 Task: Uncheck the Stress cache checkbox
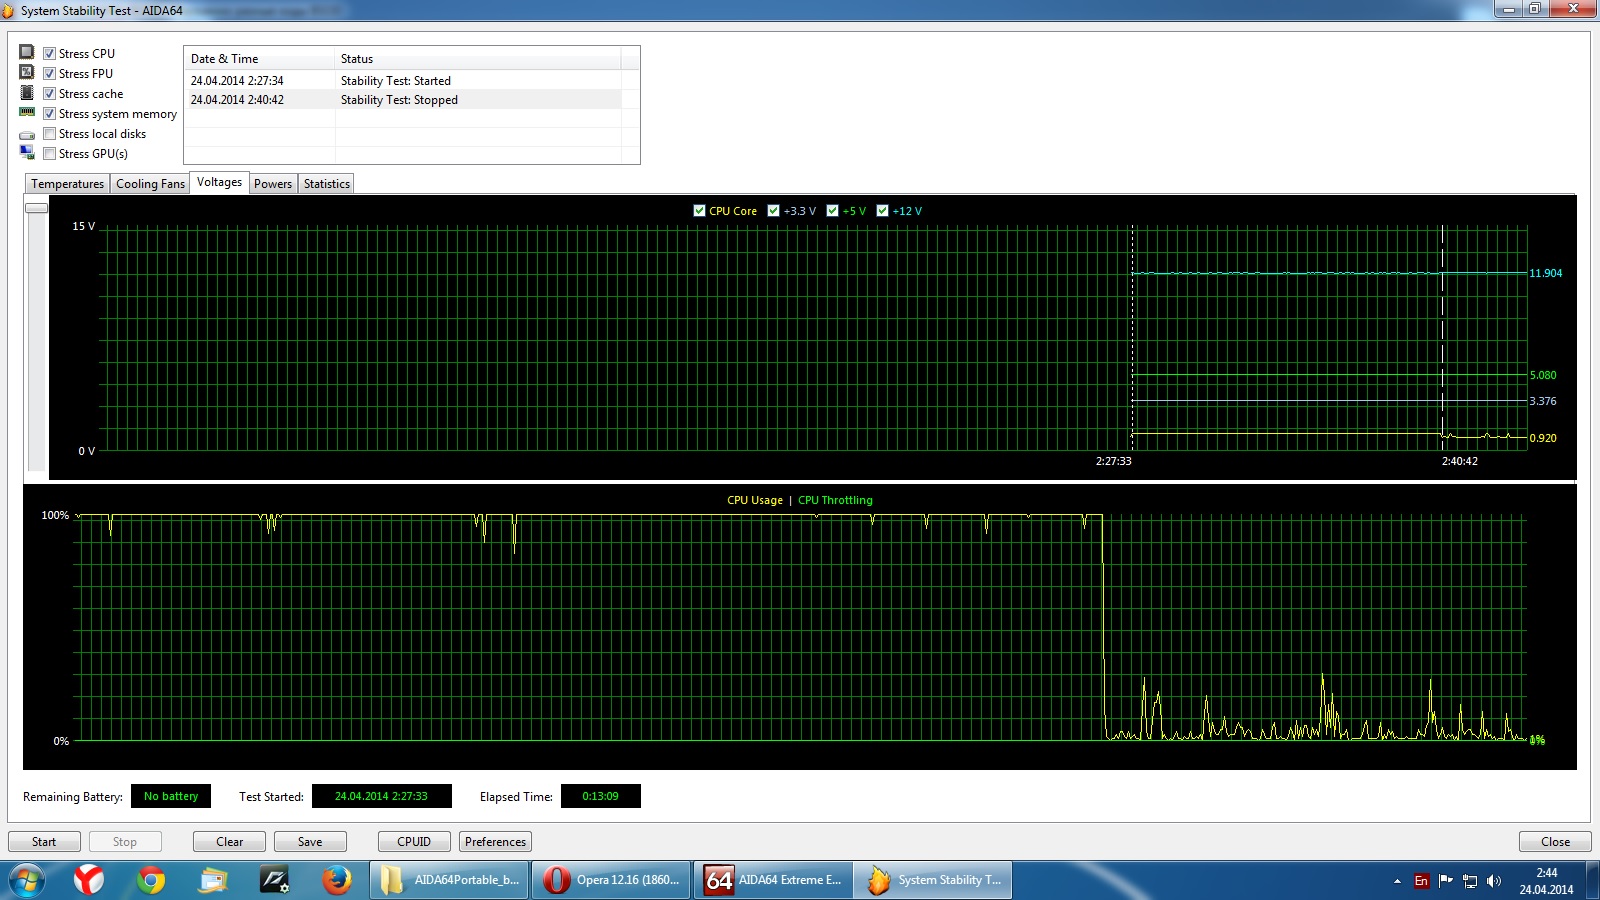49,93
